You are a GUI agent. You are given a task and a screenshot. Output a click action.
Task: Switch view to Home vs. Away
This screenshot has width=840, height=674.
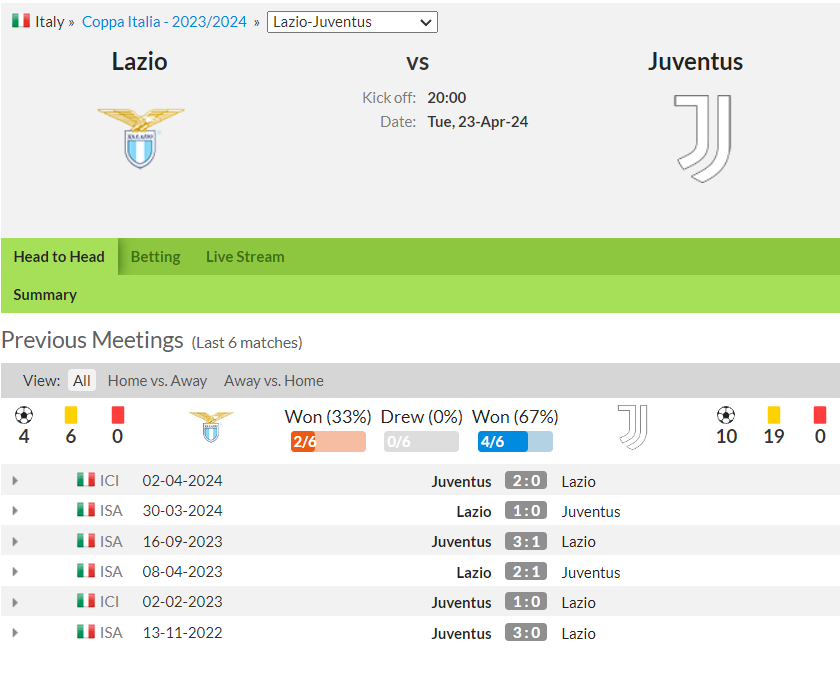(157, 381)
